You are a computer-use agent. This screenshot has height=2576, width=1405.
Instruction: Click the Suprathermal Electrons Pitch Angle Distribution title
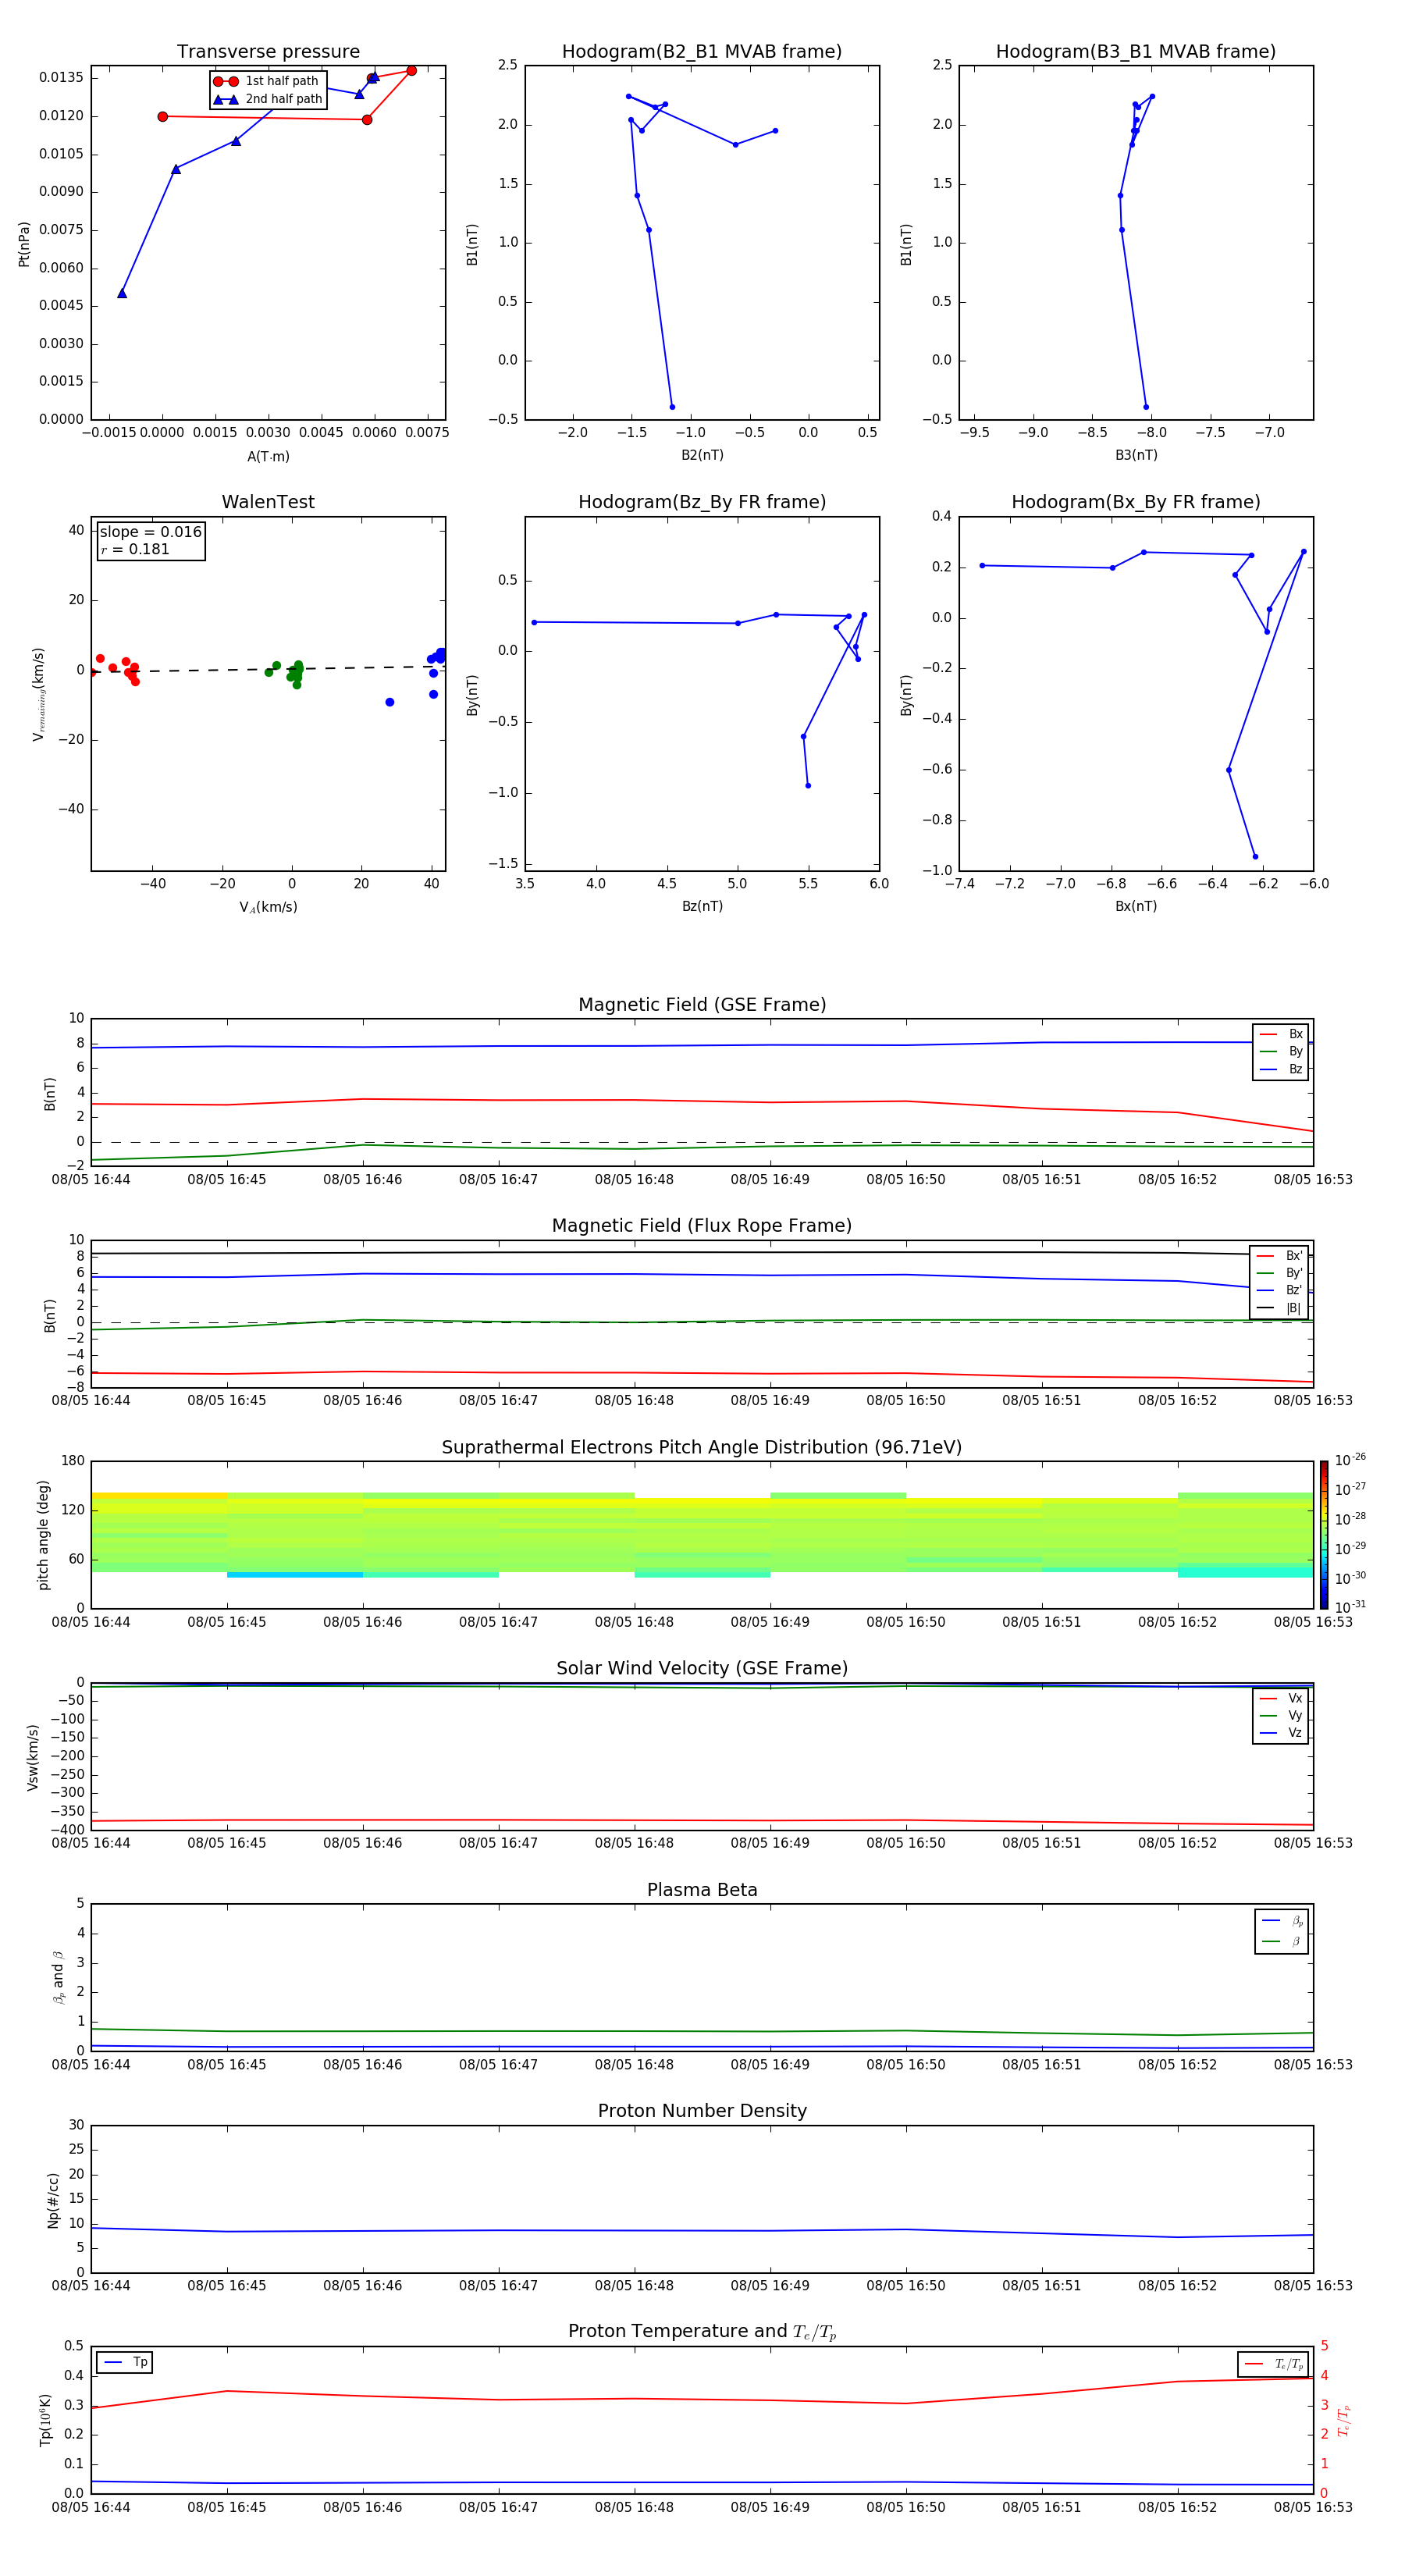(x=702, y=1448)
